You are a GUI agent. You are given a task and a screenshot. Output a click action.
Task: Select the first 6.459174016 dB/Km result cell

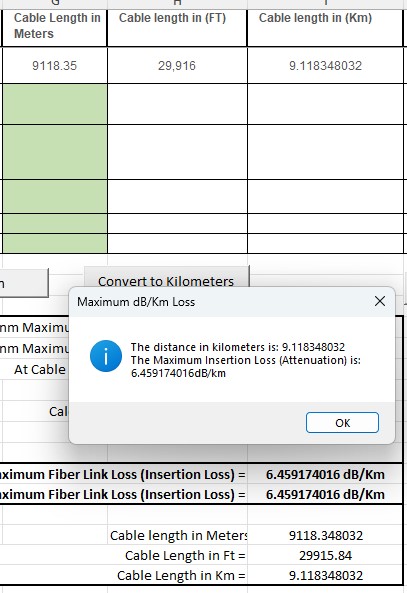(x=325, y=474)
